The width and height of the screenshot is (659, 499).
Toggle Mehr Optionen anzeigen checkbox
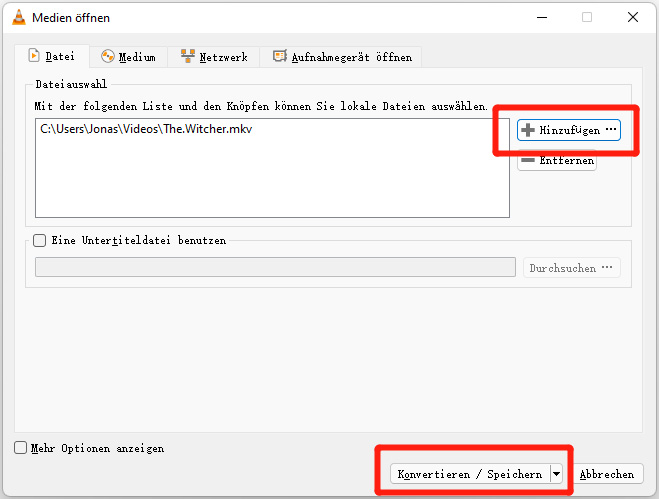point(21,449)
